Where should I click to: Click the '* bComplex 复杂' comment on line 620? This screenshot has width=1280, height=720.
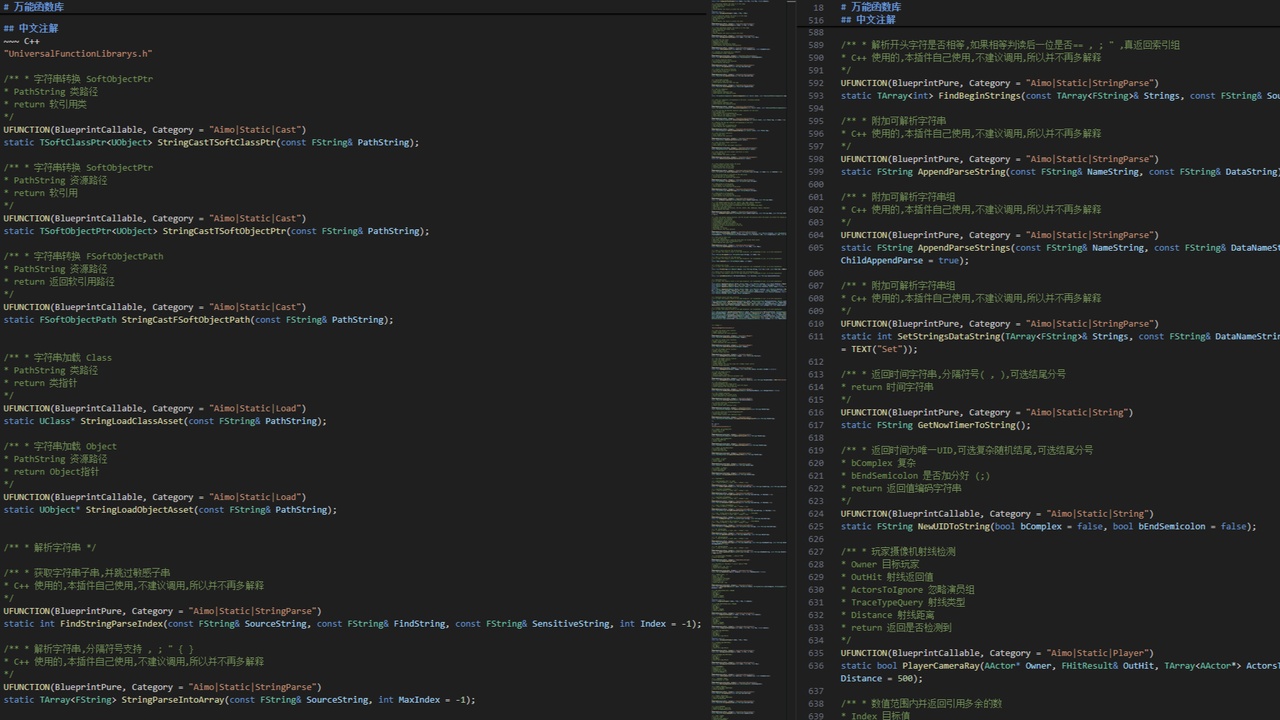pos(878,464)
